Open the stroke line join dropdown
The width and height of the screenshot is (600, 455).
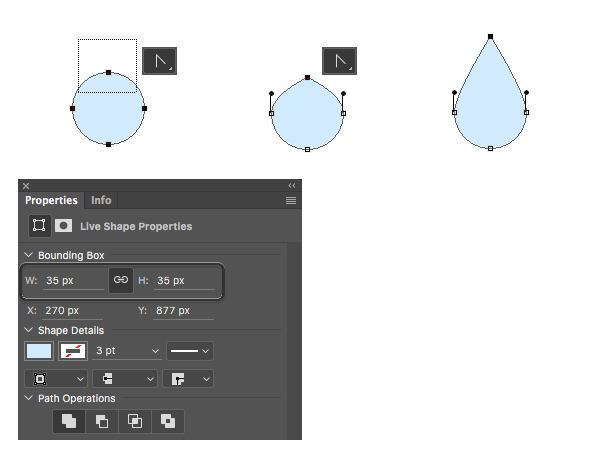point(188,379)
